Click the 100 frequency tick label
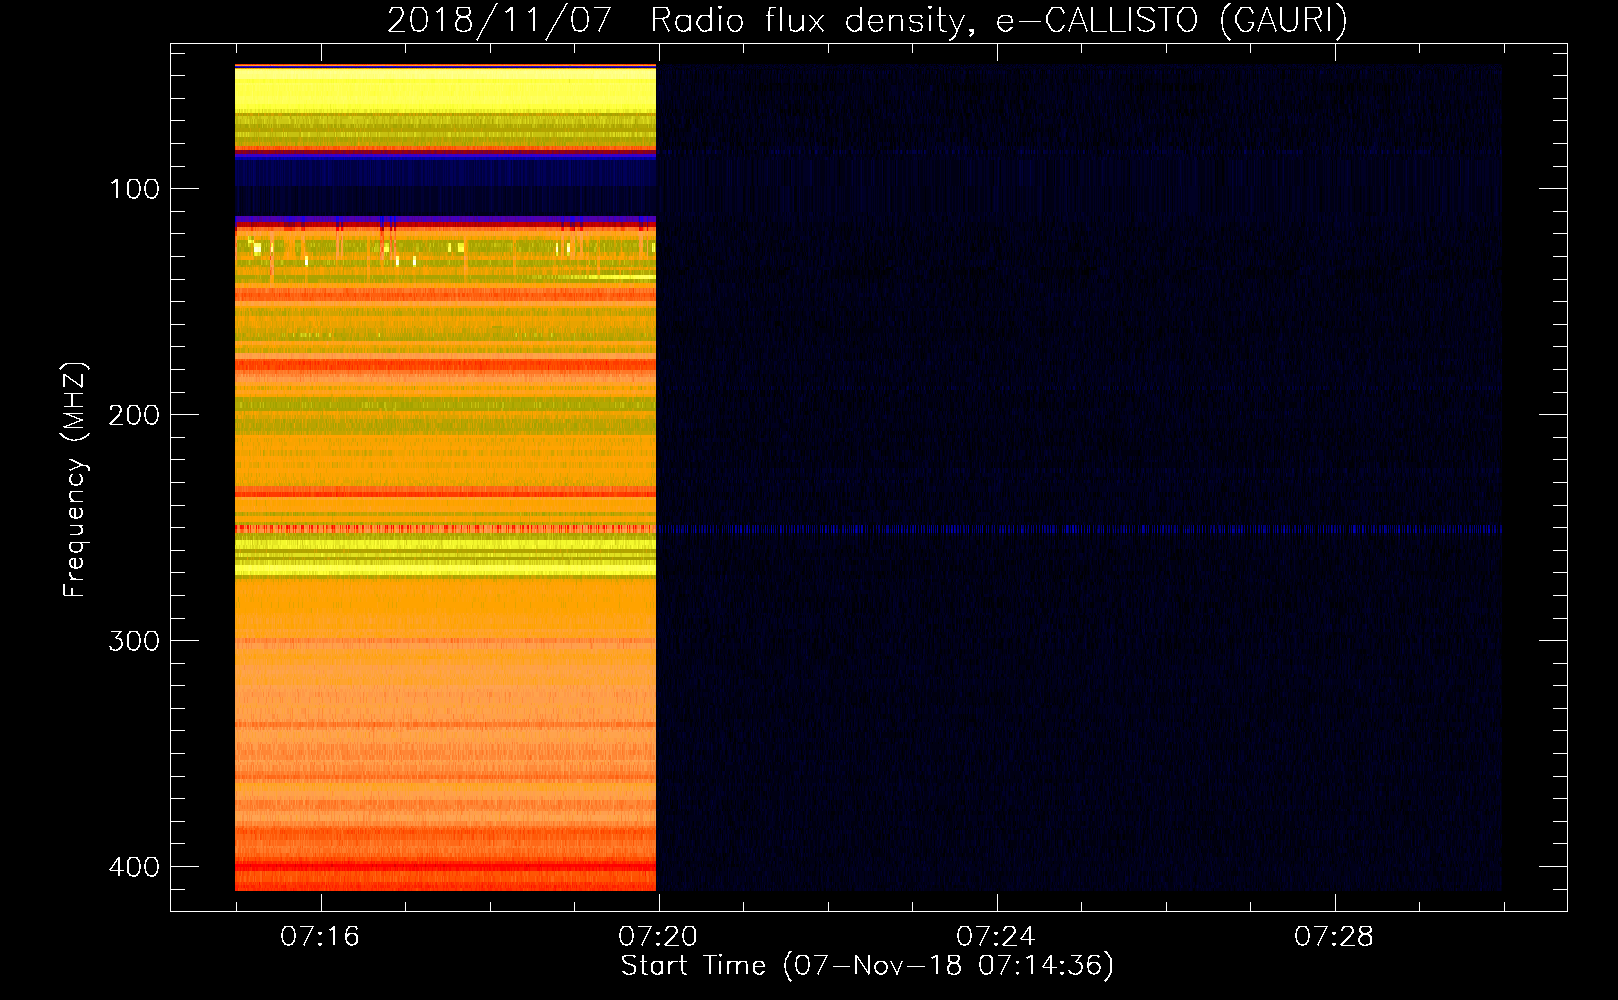1618x1000 pixels. tap(134, 189)
